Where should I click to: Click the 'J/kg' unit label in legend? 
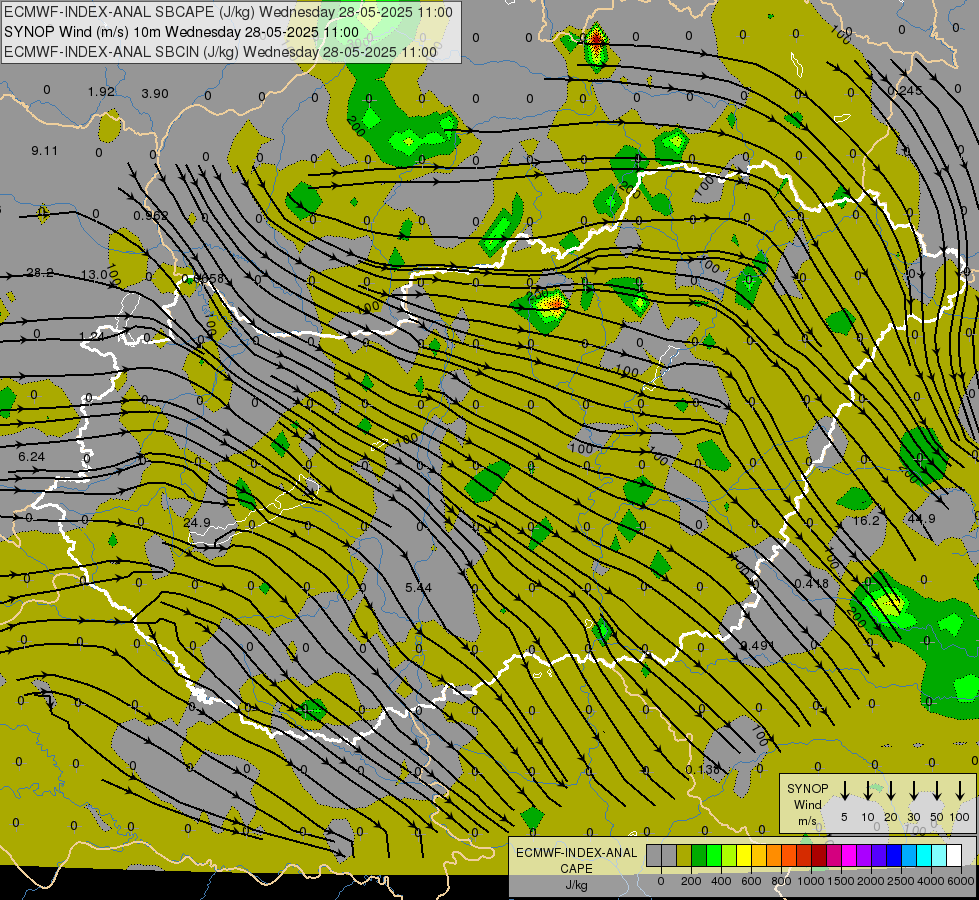[x=576, y=884]
